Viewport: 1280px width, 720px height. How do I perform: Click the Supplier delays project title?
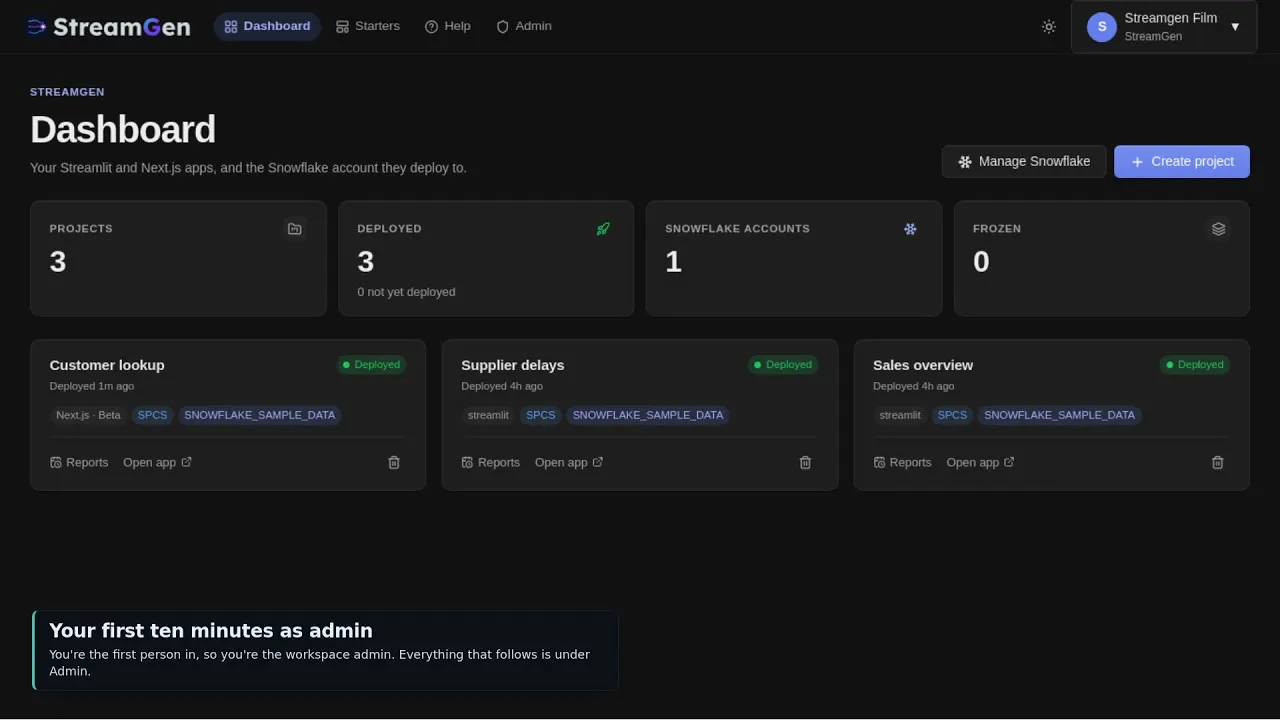pyautogui.click(x=513, y=365)
